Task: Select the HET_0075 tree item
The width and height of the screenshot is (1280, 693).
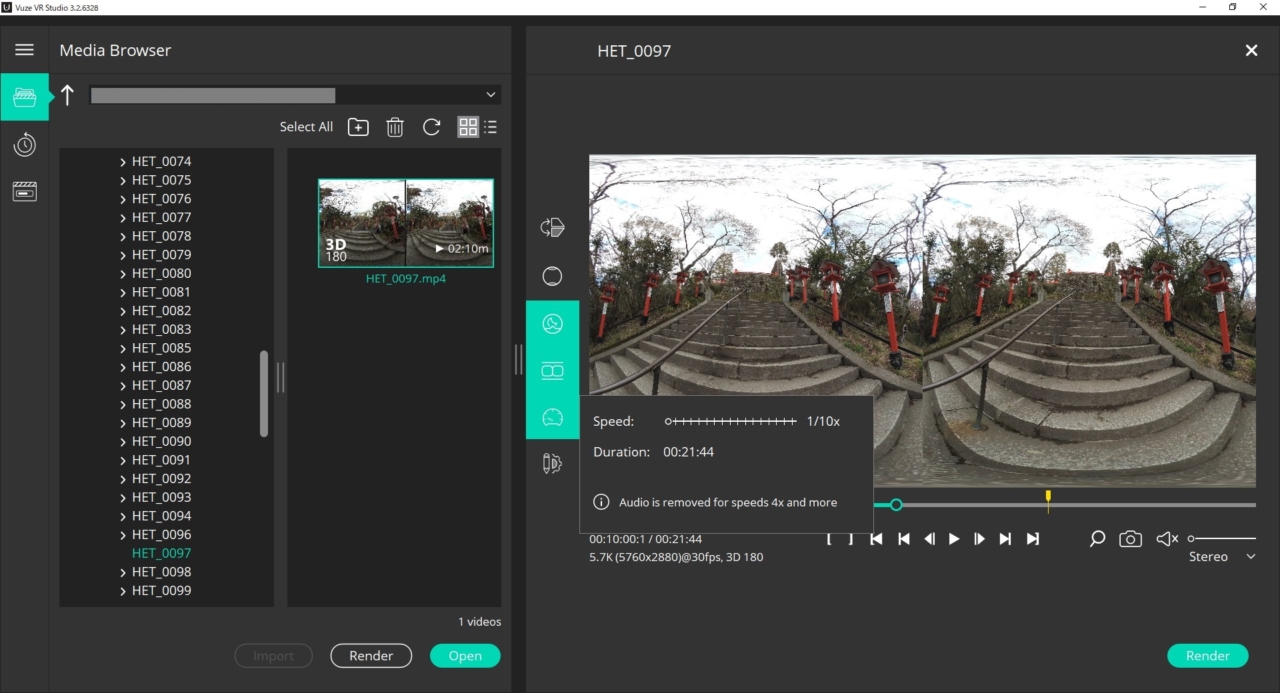Action: click(x=161, y=180)
